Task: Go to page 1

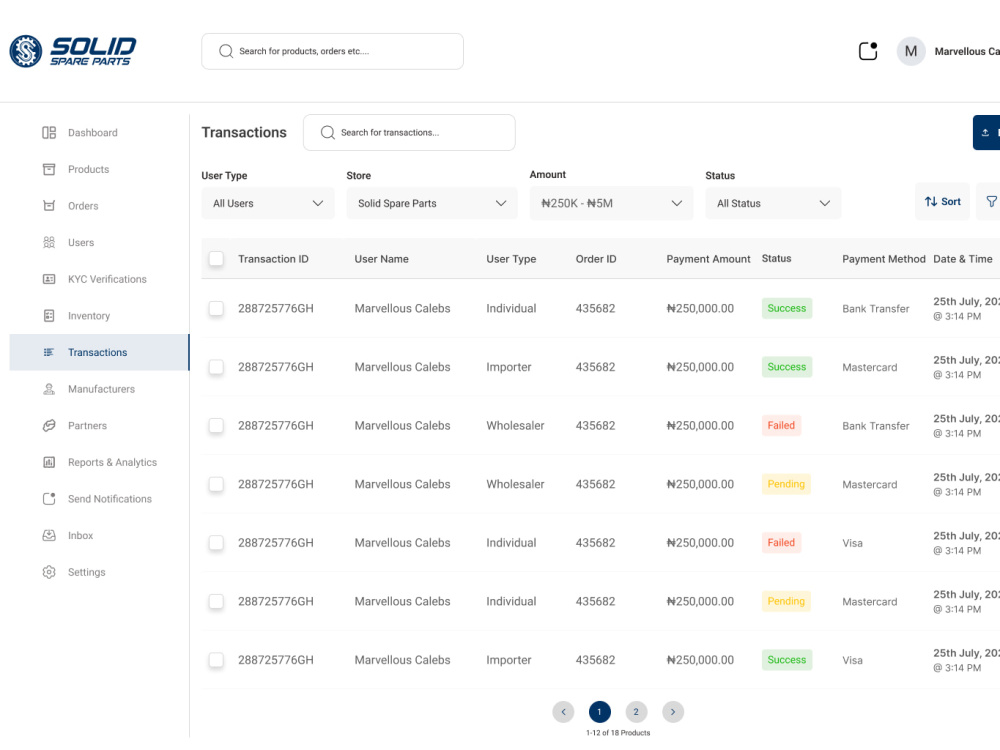Action: pos(599,712)
